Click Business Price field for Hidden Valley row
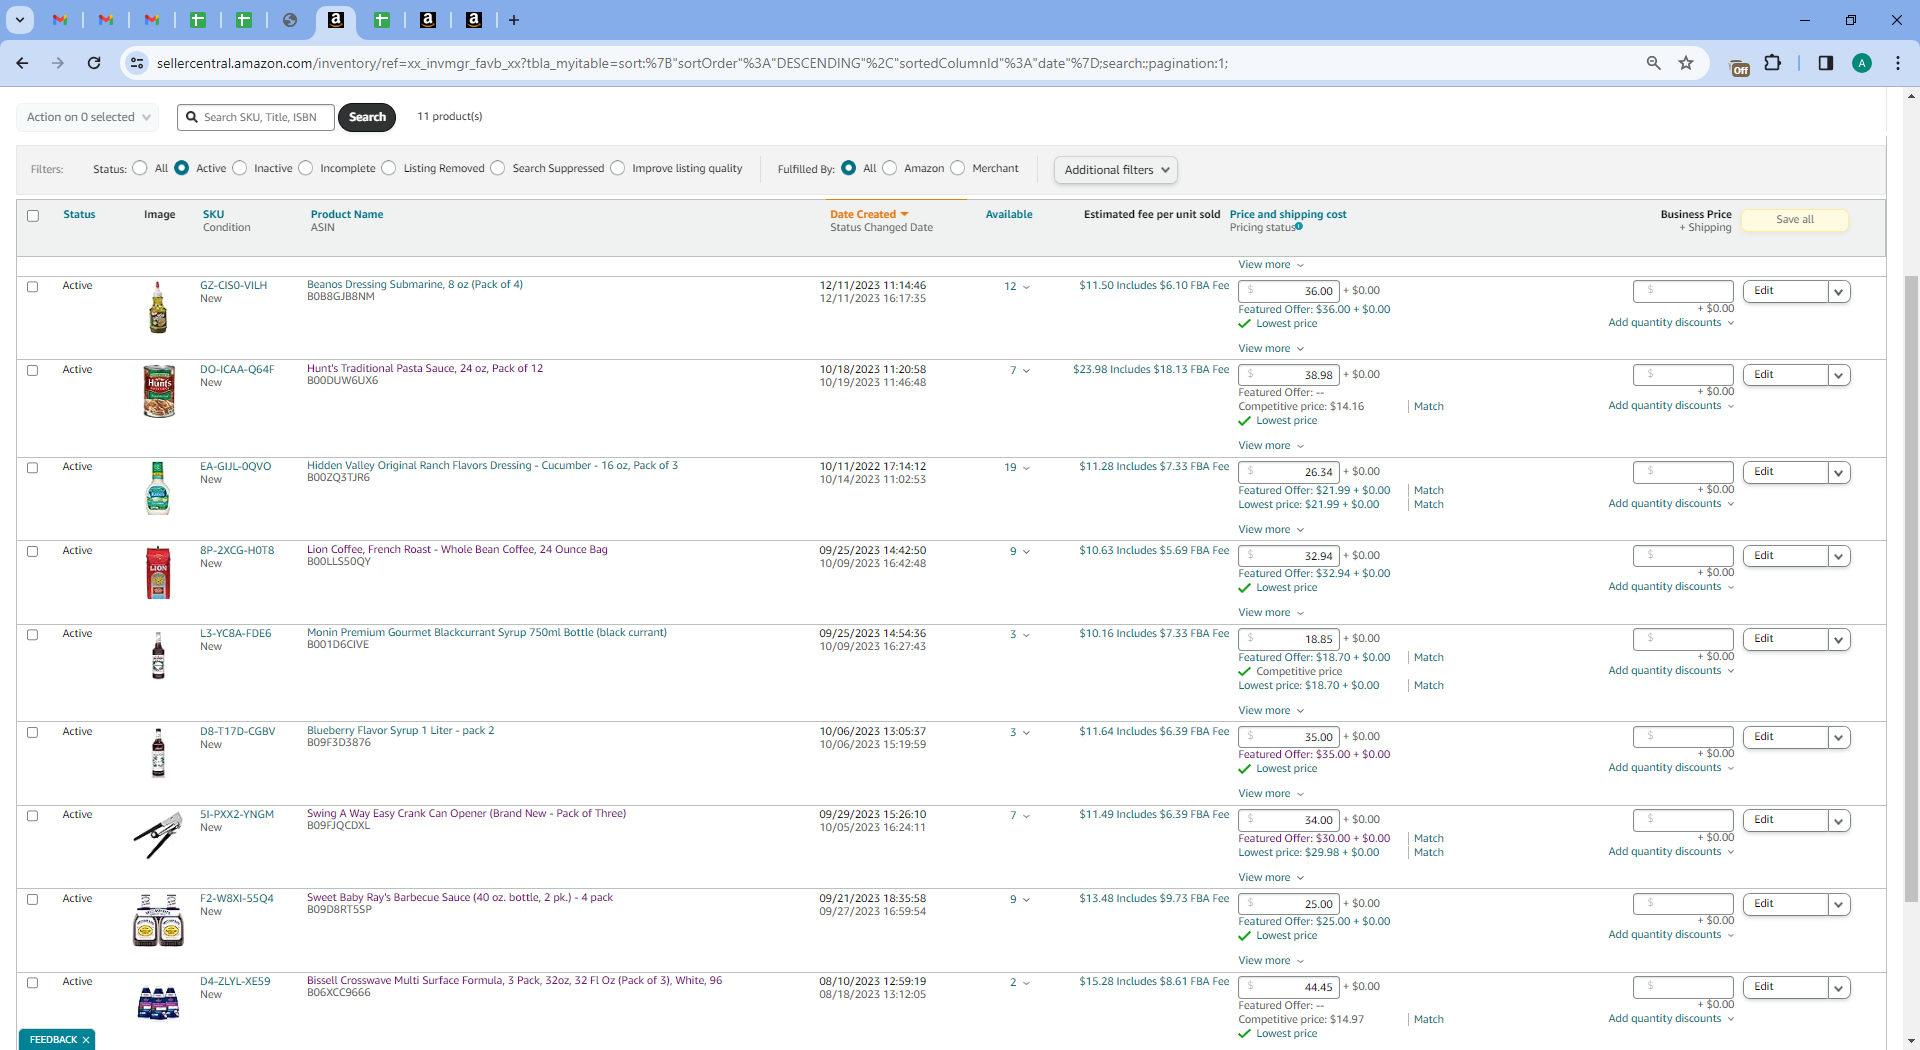 click(x=1683, y=472)
